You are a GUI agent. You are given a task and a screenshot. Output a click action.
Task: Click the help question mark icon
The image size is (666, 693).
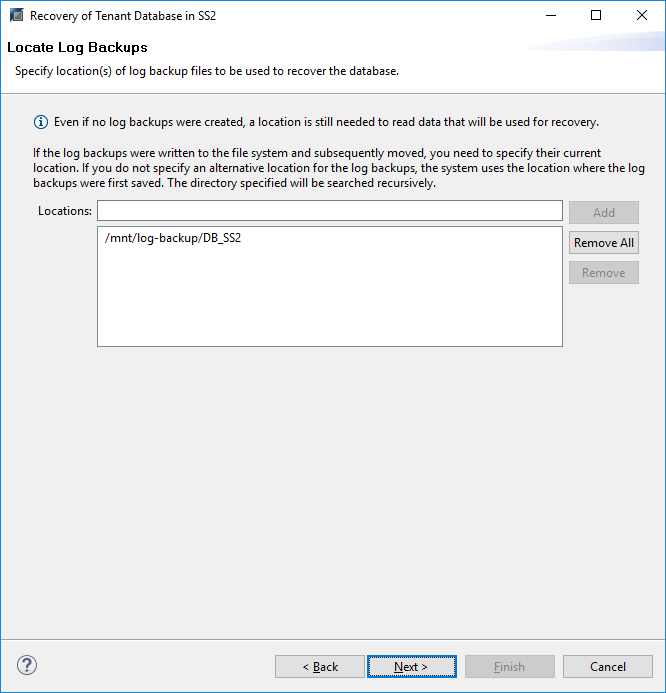[x=27, y=665]
